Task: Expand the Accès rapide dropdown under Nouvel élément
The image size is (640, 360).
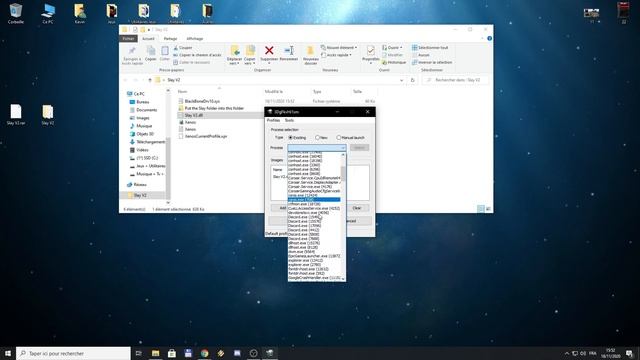Action: pos(336,55)
